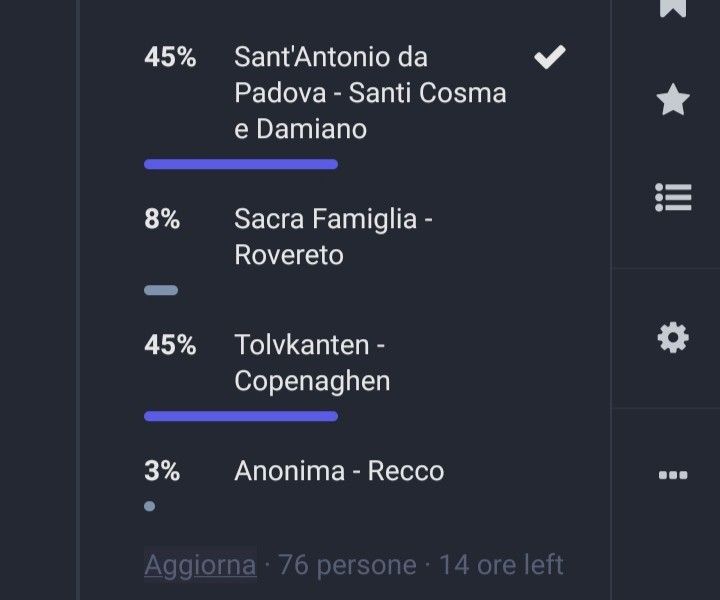
Task: Open the bookmarks icon in the sidebar
Action: tap(673, 8)
